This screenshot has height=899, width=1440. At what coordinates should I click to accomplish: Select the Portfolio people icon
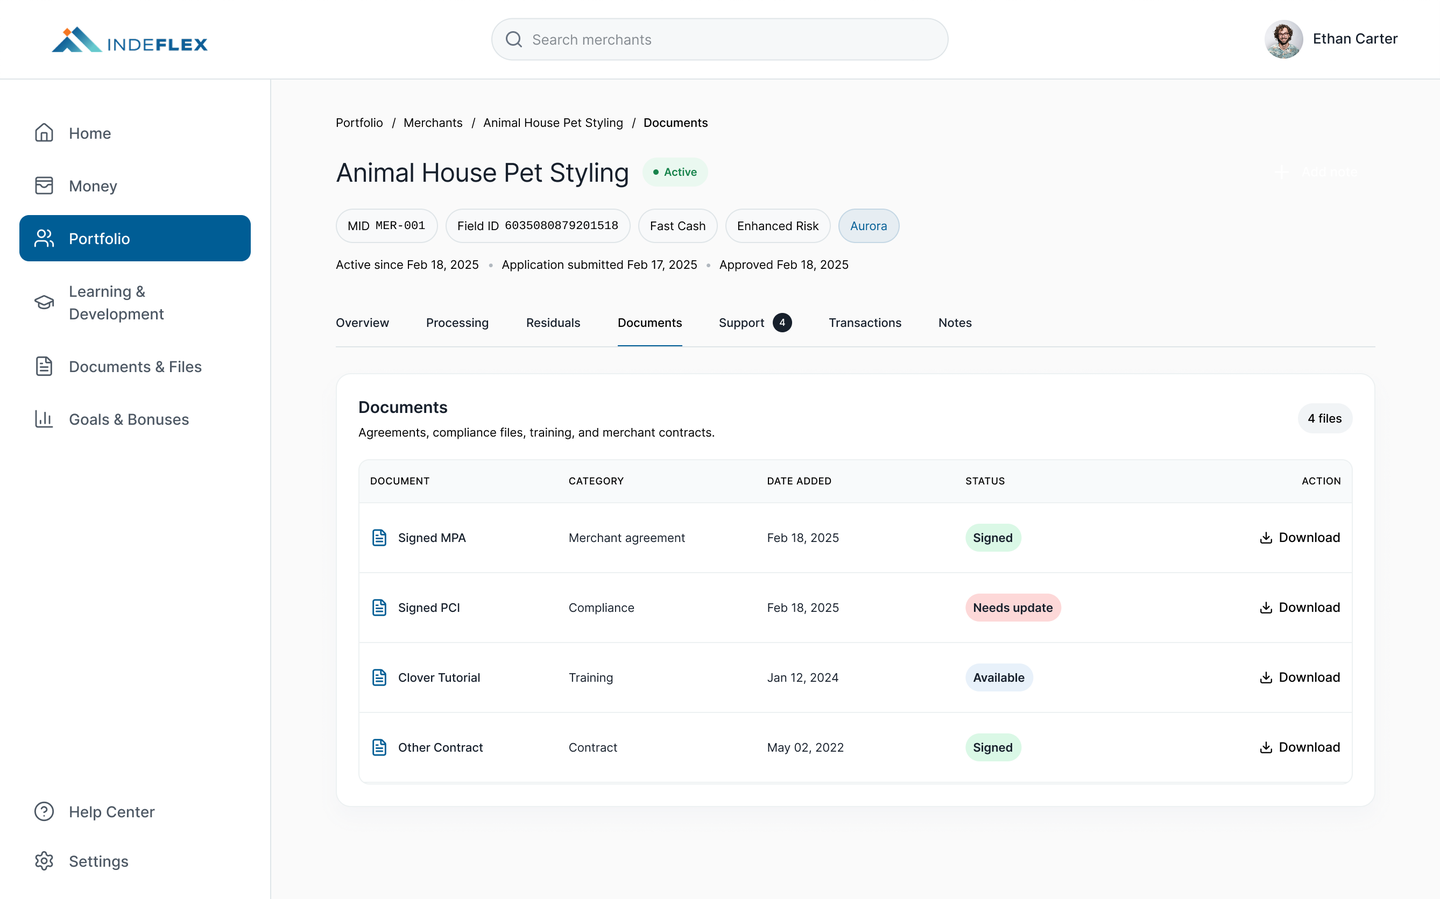(44, 238)
